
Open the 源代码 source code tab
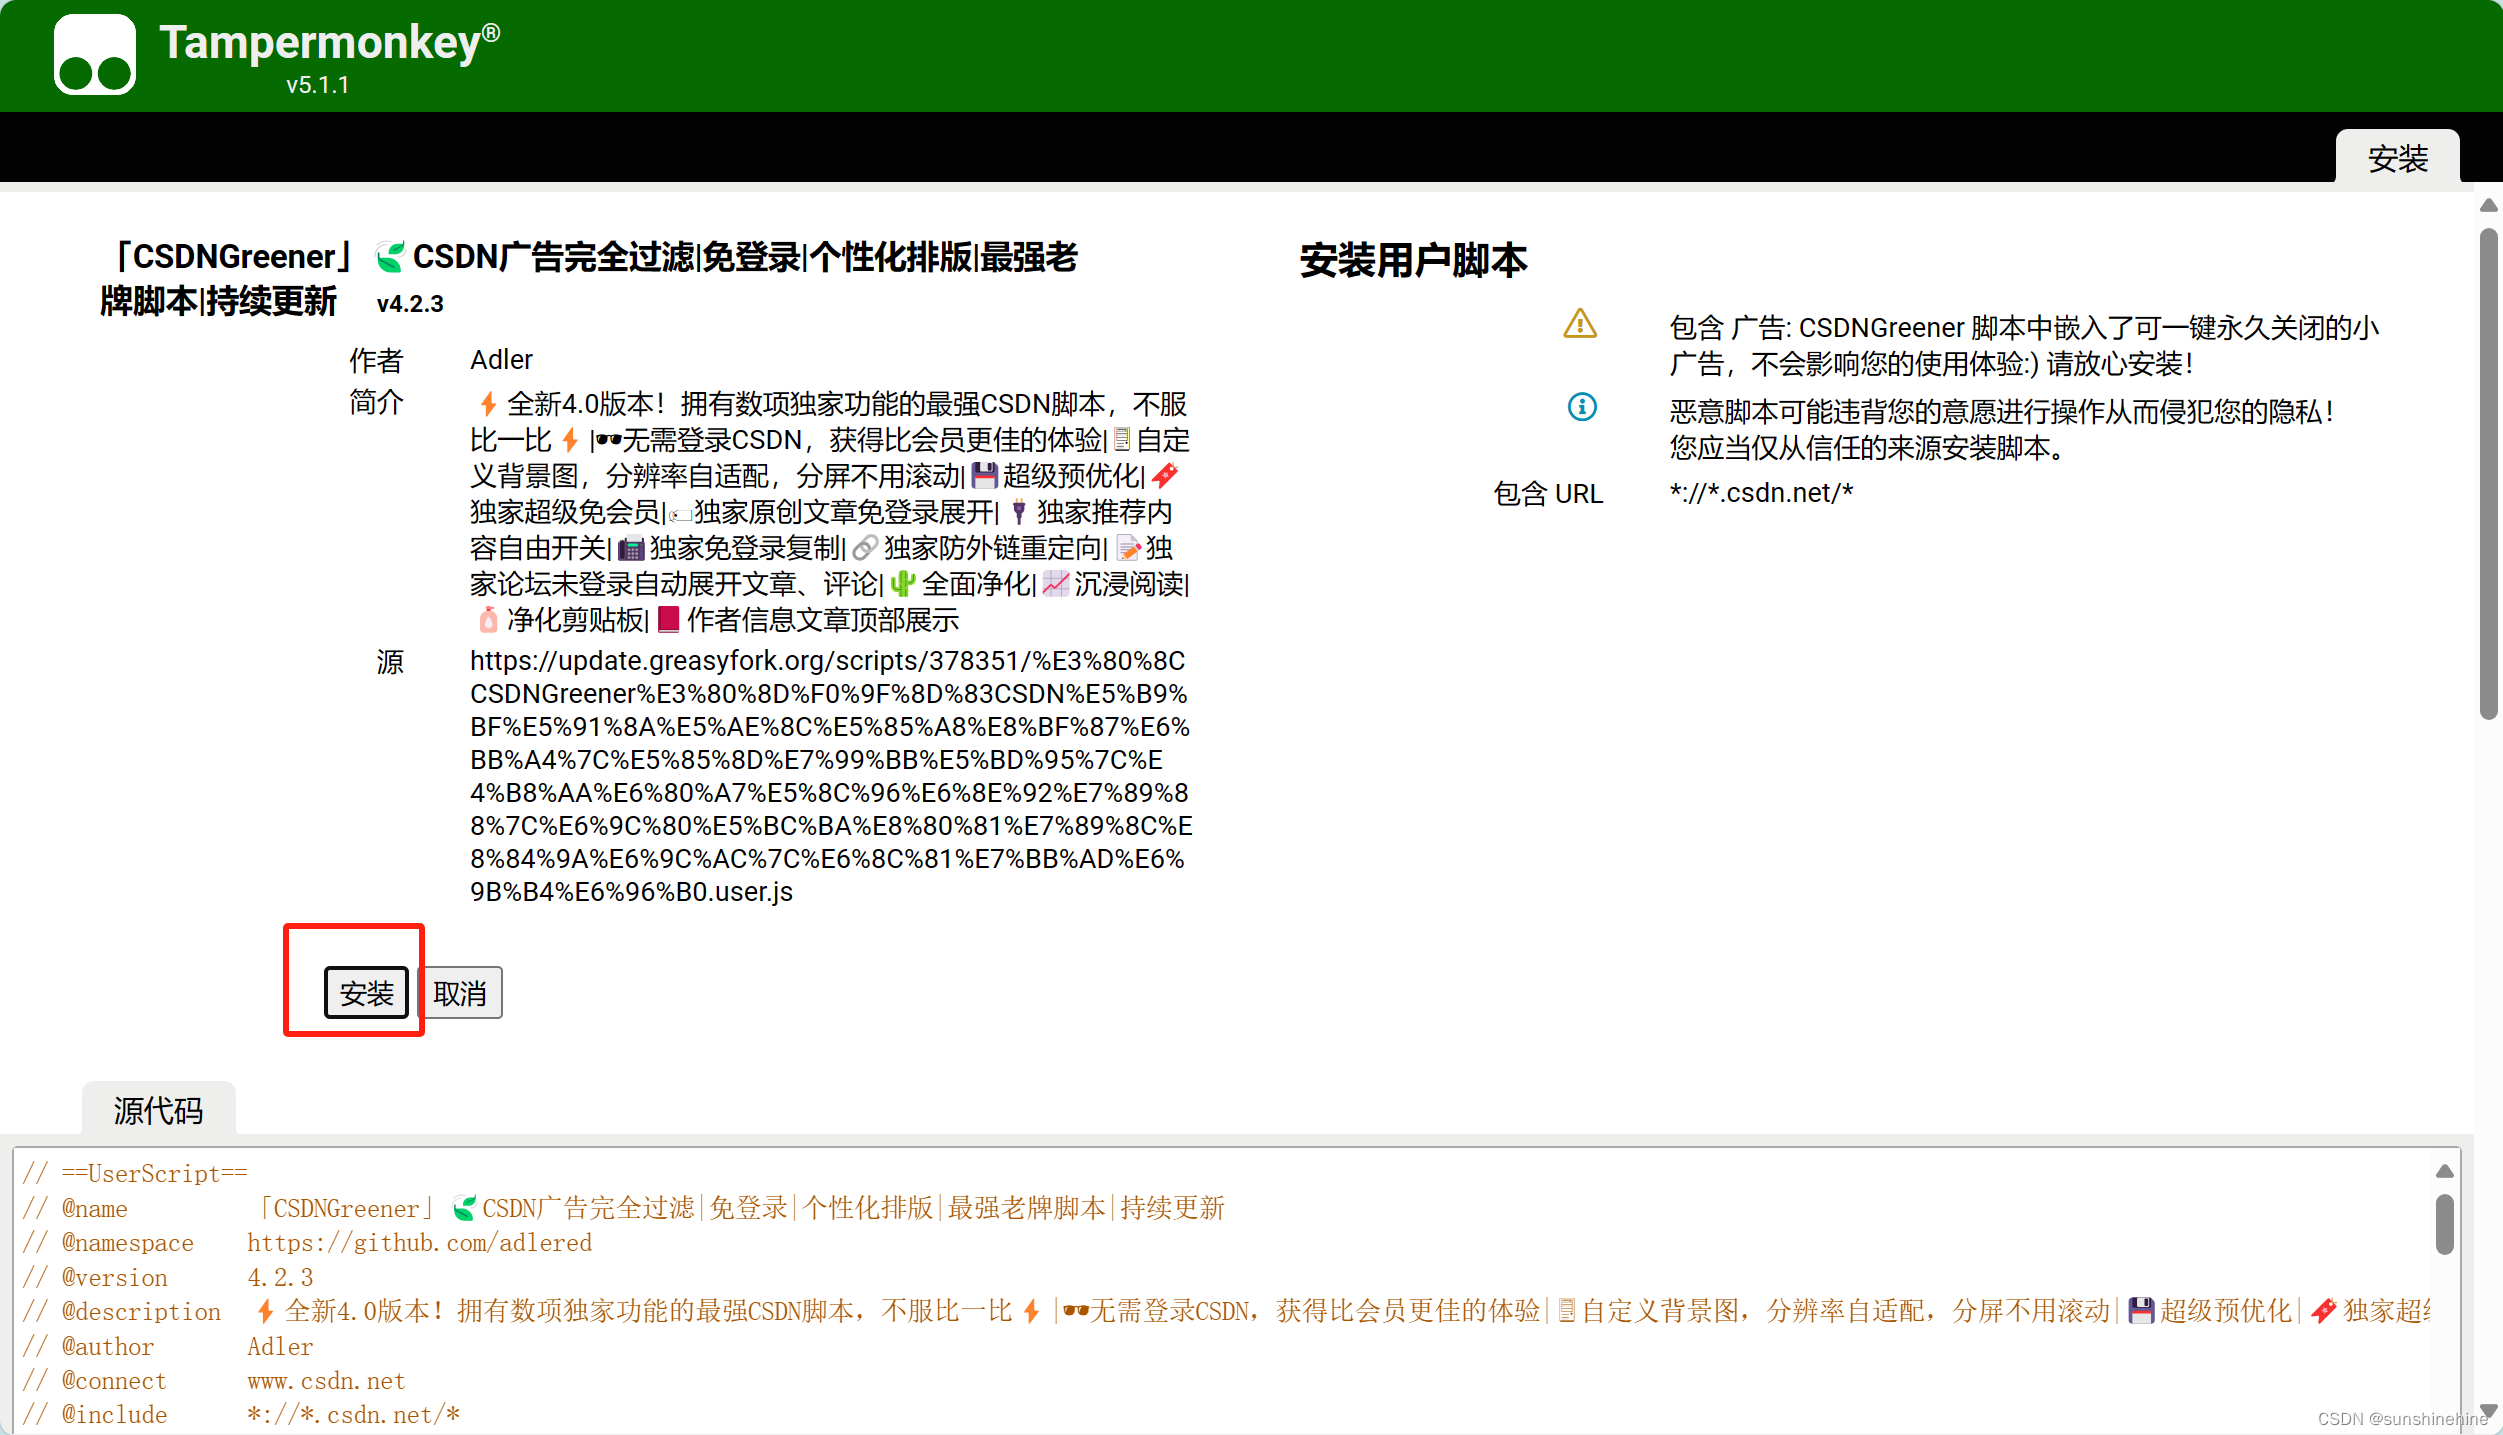(x=158, y=1110)
